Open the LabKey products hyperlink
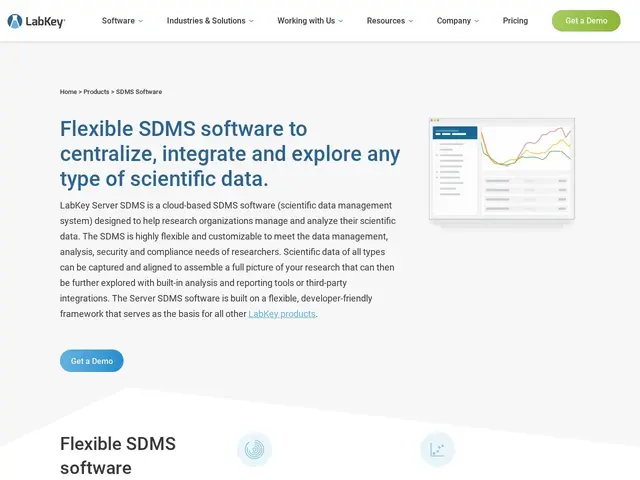The image size is (640, 480). (x=282, y=314)
